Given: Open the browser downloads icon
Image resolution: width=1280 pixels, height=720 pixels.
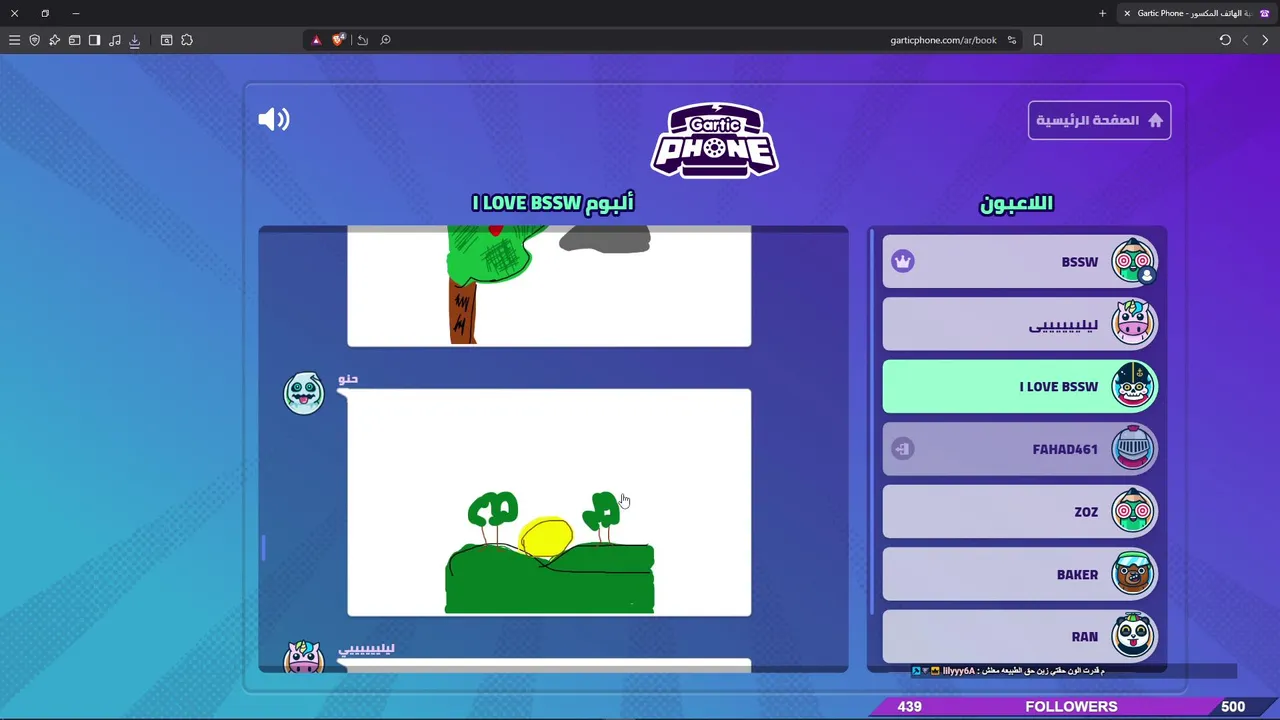Looking at the screenshot, I should pyautogui.click(x=134, y=40).
